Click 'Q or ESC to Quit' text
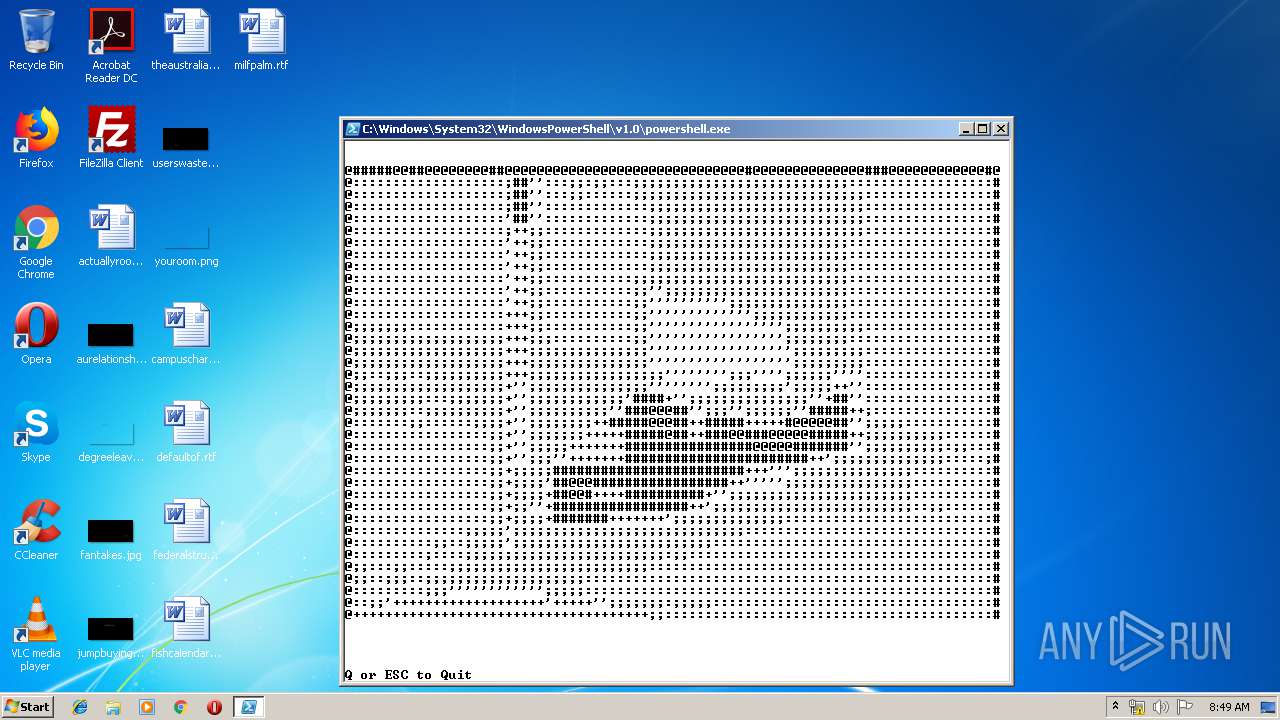 pos(408,675)
